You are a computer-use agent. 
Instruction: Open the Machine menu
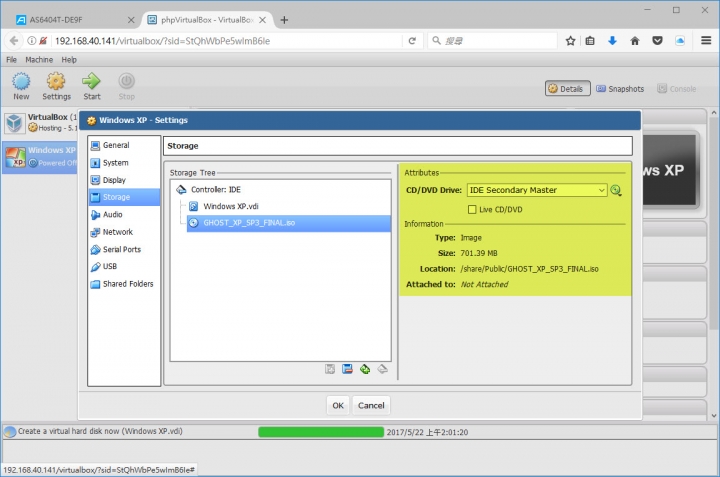tap(39, 60)
